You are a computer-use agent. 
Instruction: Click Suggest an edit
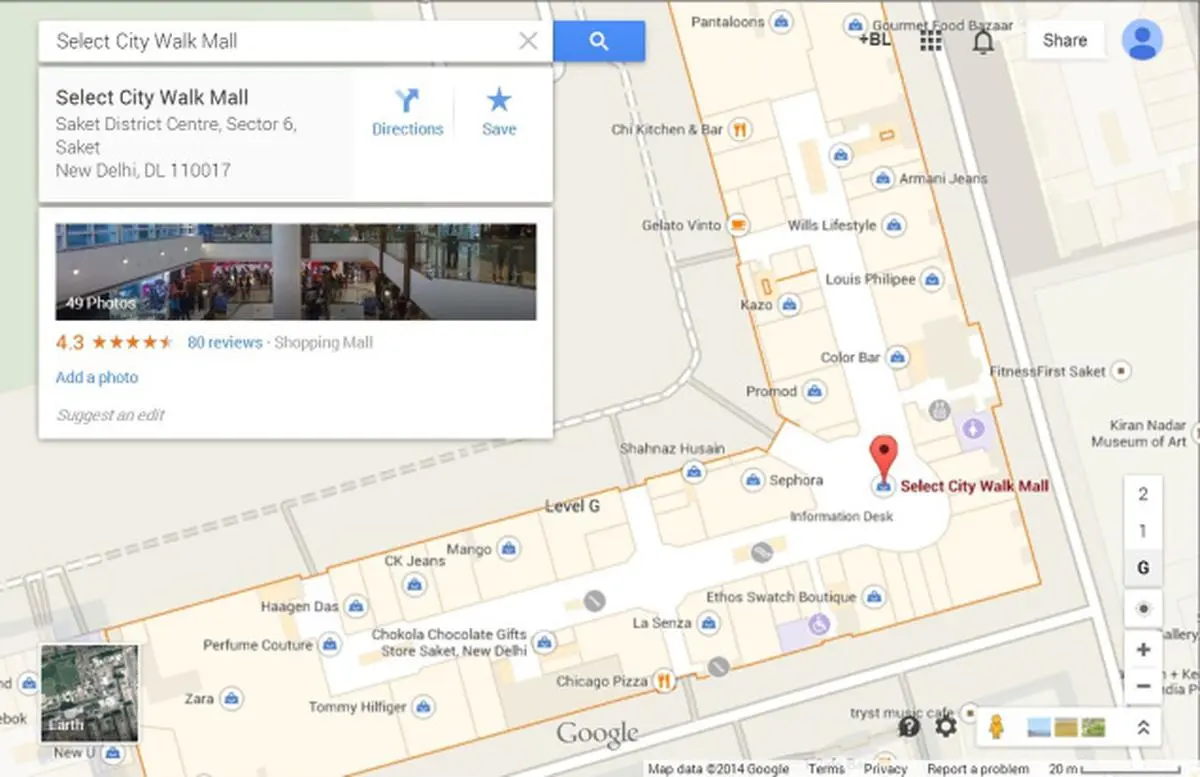[110, 415]
